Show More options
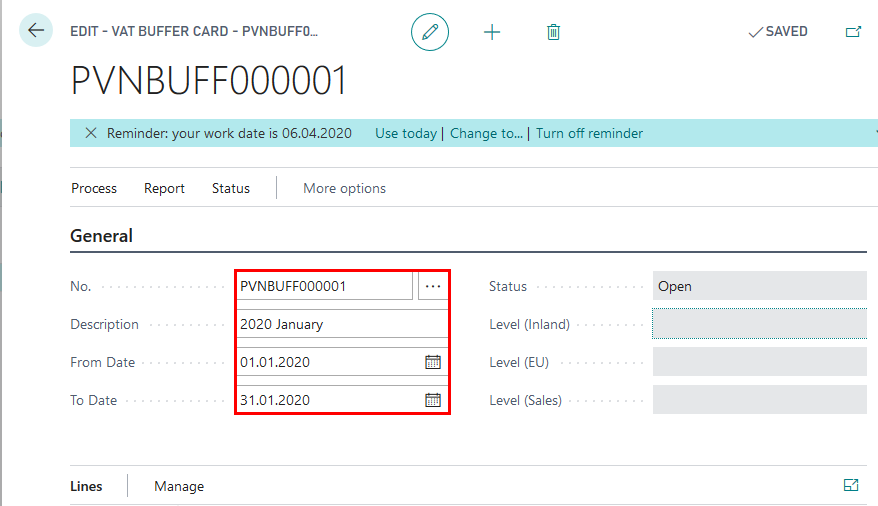878x506 pixels. coord(344,189)
